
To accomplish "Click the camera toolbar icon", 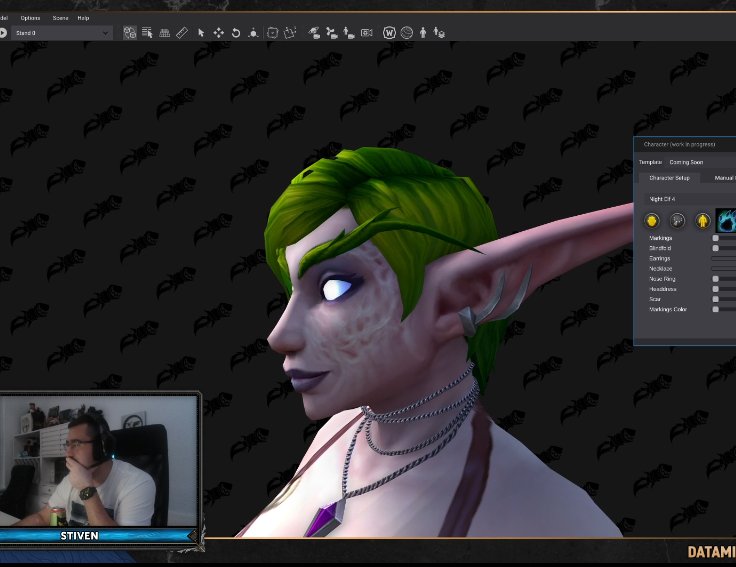I will pos(366,33).
